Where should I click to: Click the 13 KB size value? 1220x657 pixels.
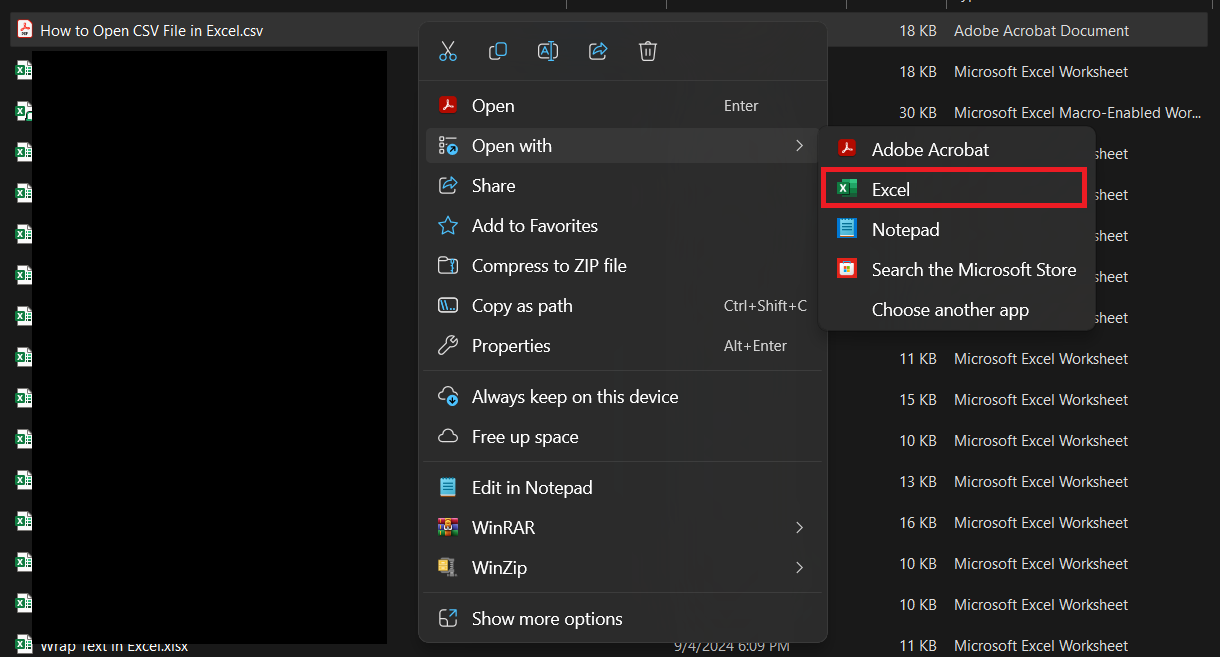[x=917, y=482]
